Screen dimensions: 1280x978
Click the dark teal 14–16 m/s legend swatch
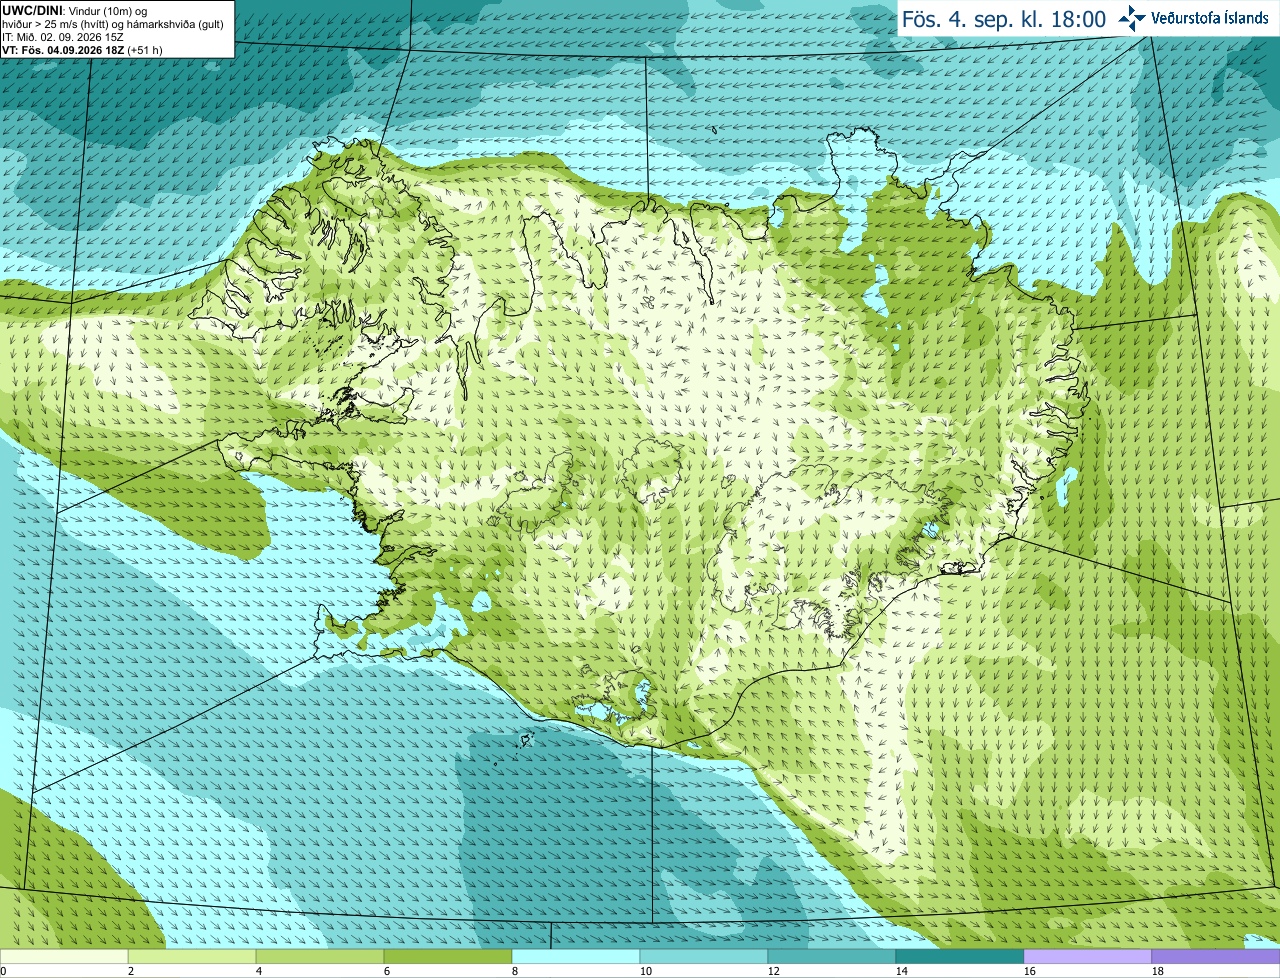960,957
